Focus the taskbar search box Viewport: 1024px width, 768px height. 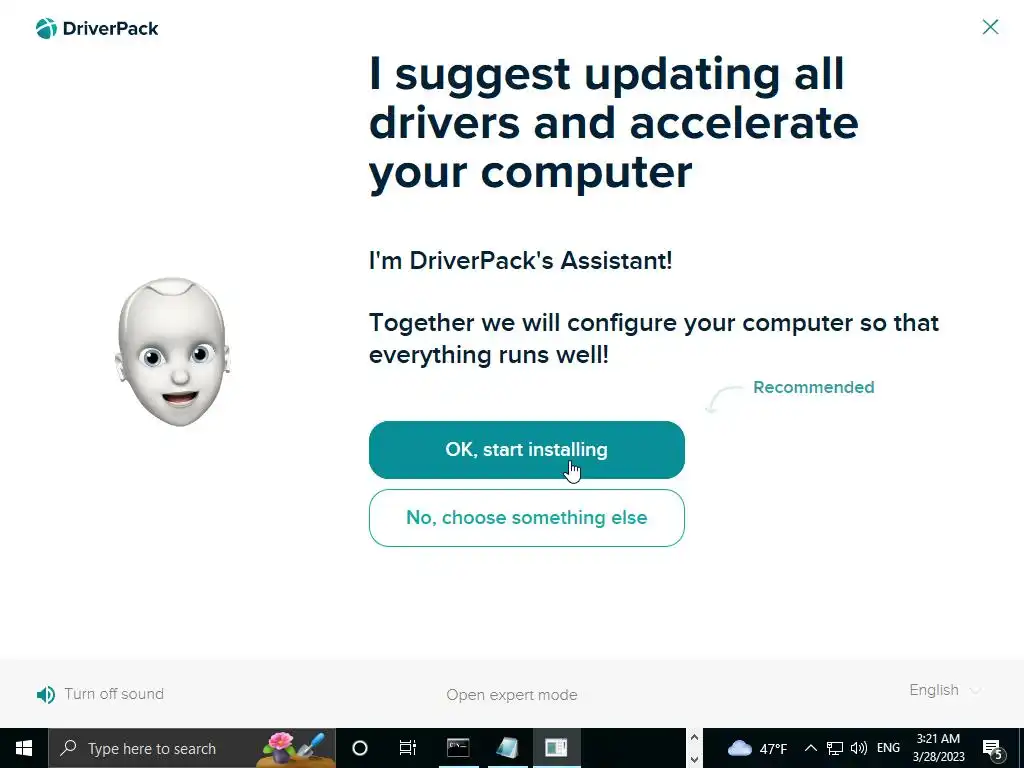[192, 748]
